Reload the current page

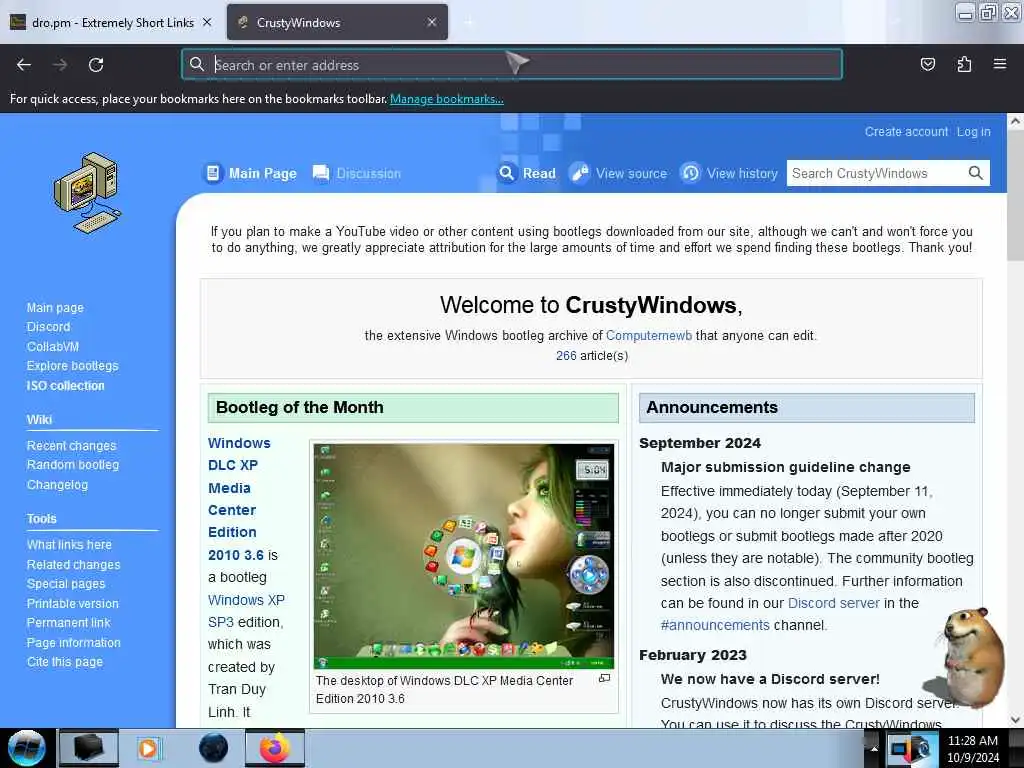pyautogui.click(x=96, y=65)
